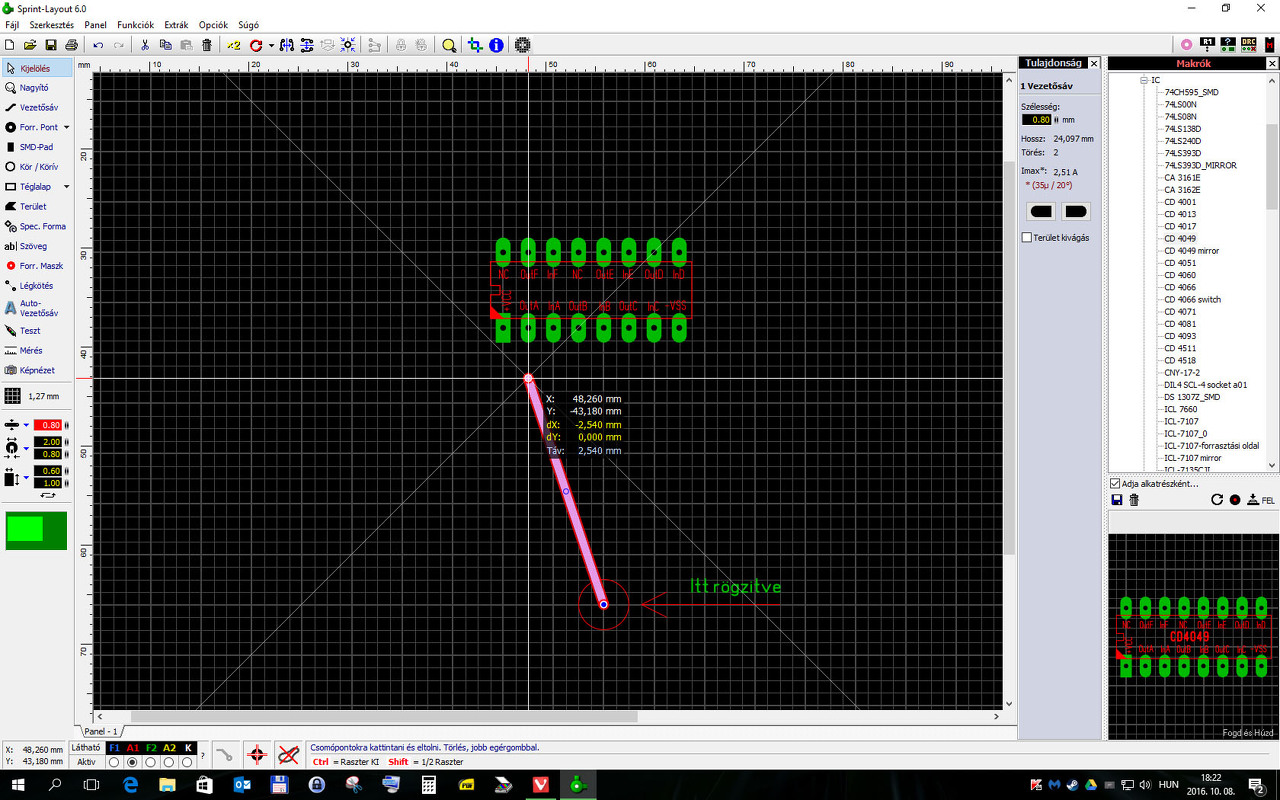Open the Fájl menu
Image resolution: width=1280 pixels, height=800 pixels.
(12, 25)
